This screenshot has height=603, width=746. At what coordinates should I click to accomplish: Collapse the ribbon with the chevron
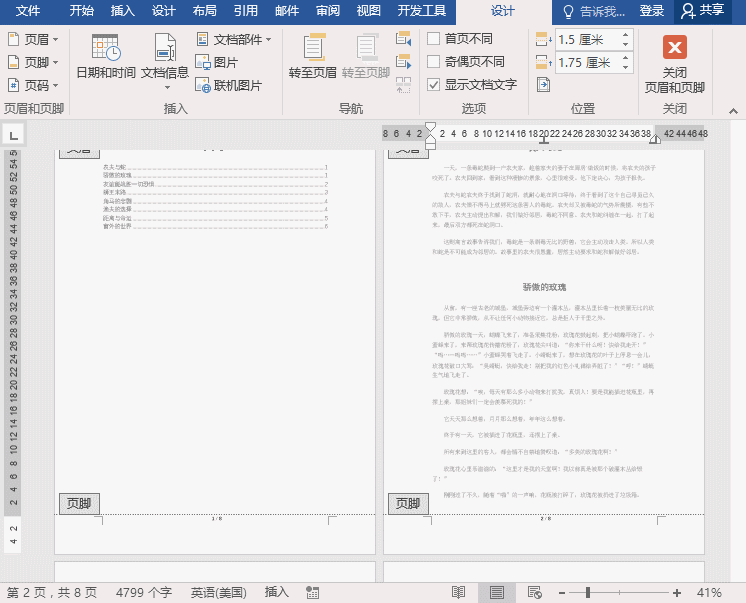(x=733, y=111)
